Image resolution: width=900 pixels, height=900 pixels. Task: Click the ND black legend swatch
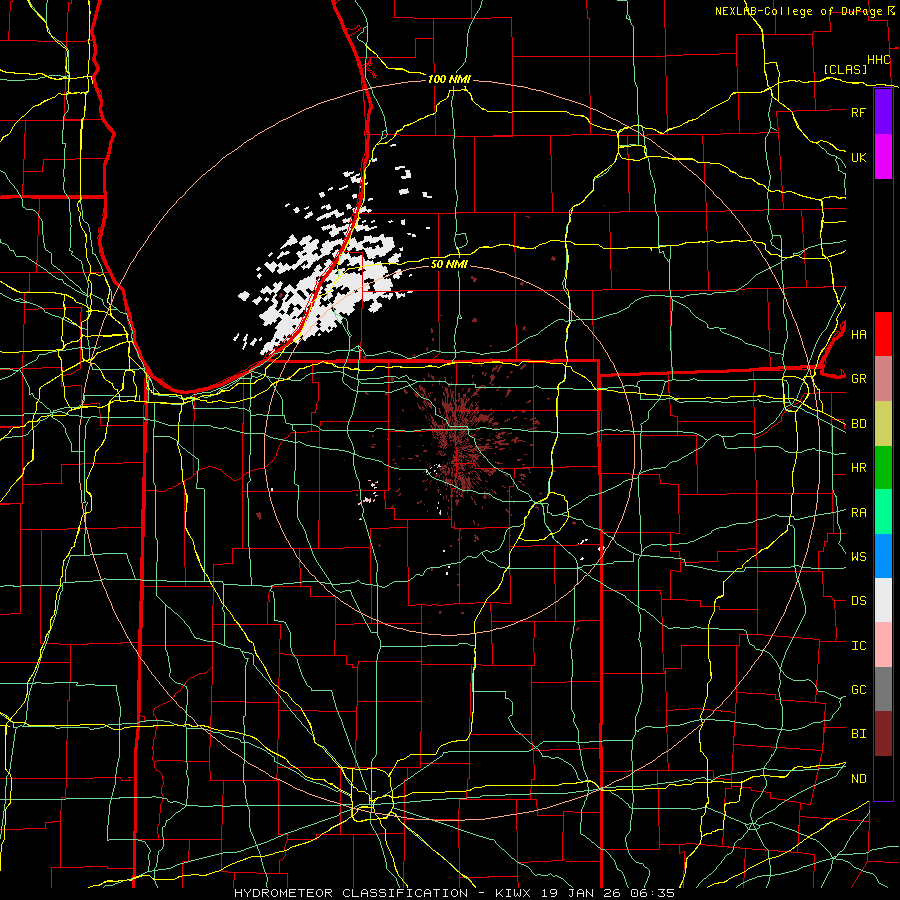click(883, 778)
